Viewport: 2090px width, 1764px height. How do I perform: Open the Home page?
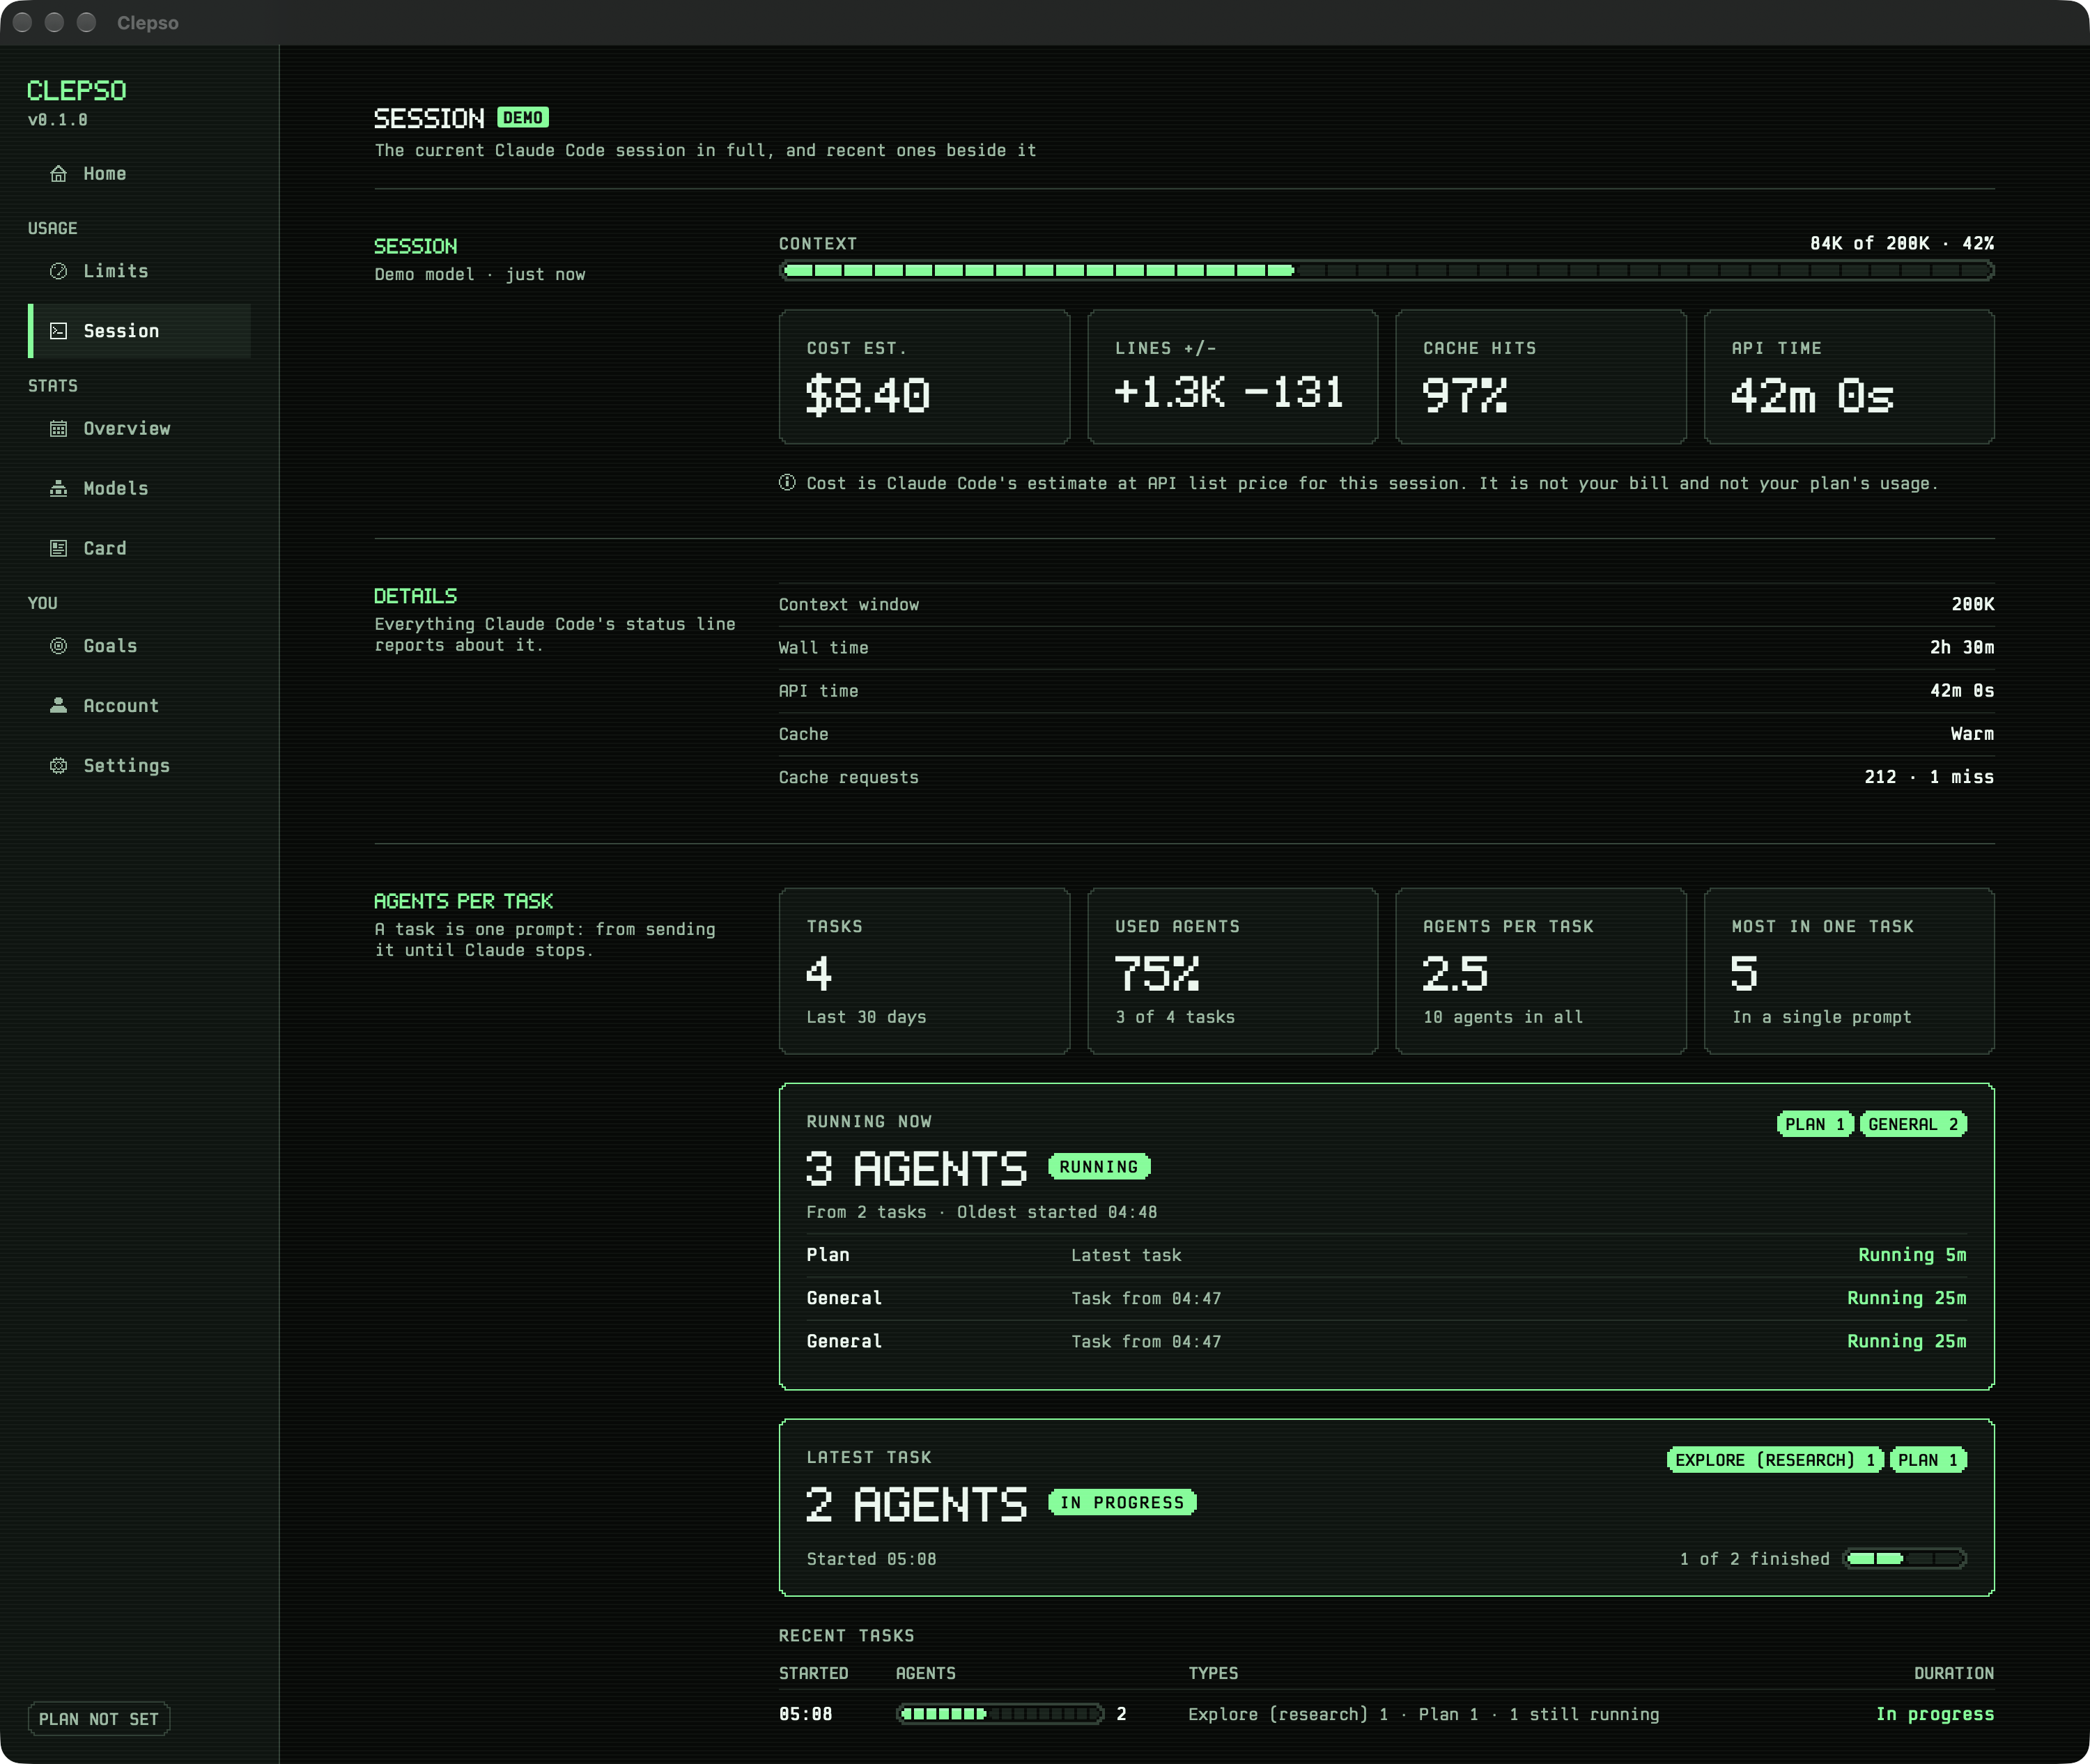pos(105,174)
